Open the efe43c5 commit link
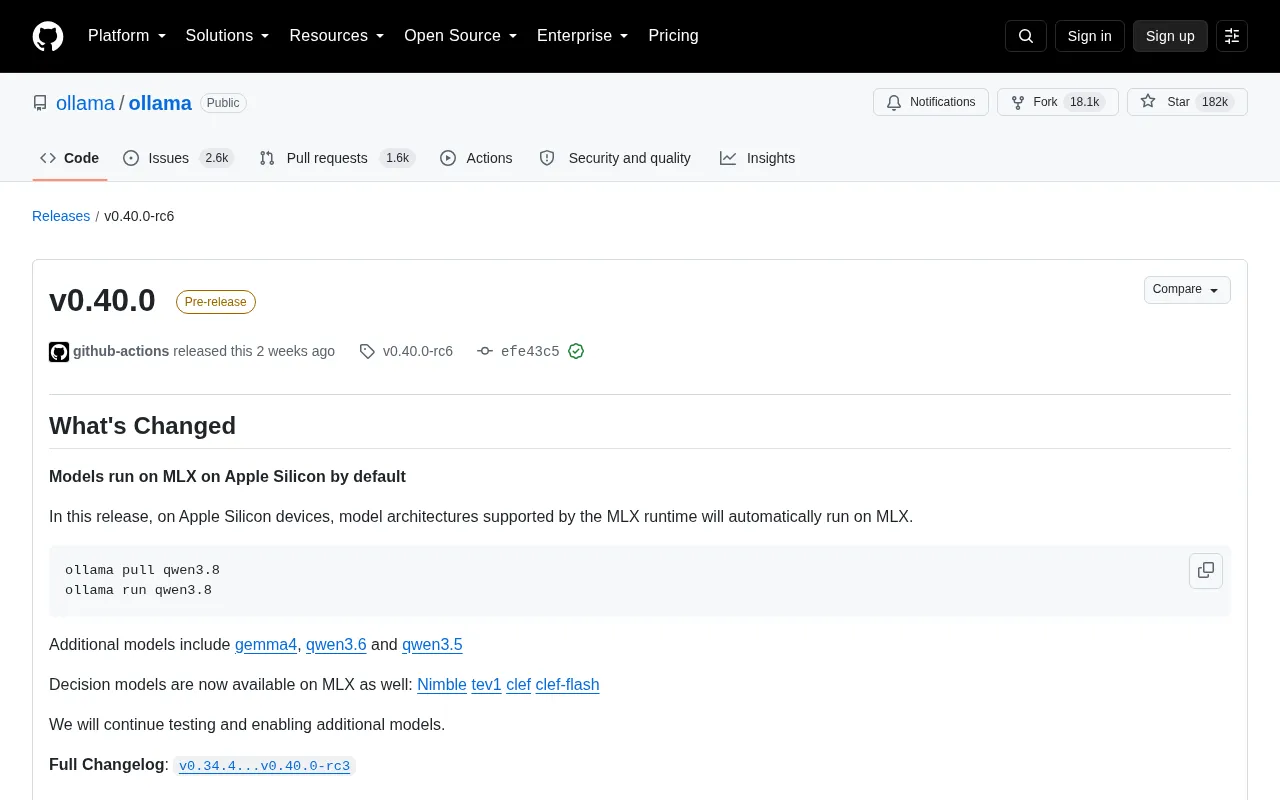The image size is (1280, 800). tap(530, 352)
